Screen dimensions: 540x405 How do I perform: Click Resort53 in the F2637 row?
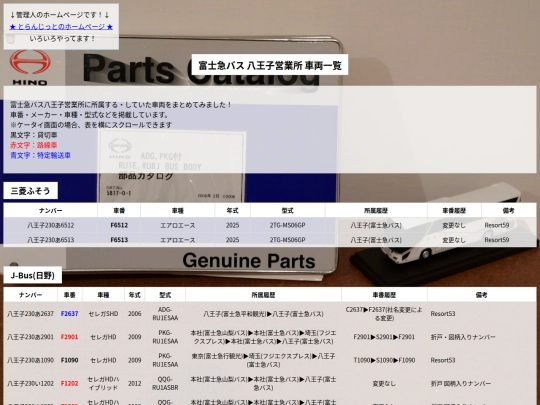(443, 314)
